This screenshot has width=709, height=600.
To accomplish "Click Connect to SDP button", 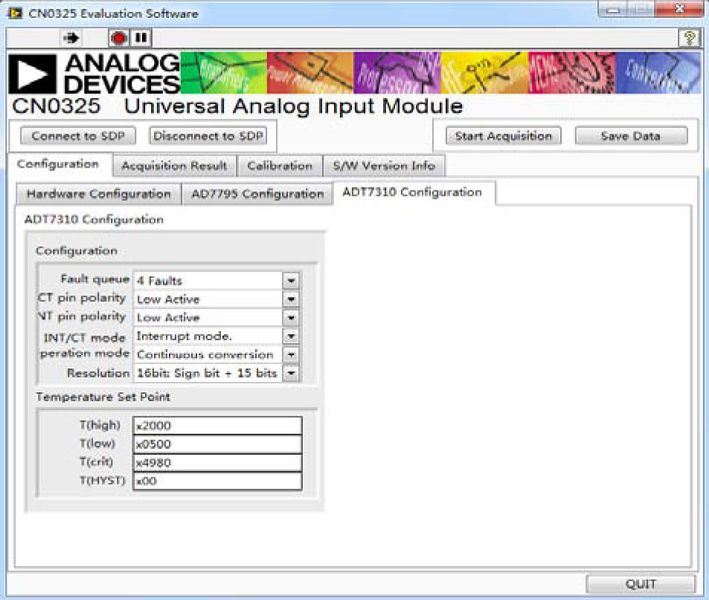I will 78,136.
